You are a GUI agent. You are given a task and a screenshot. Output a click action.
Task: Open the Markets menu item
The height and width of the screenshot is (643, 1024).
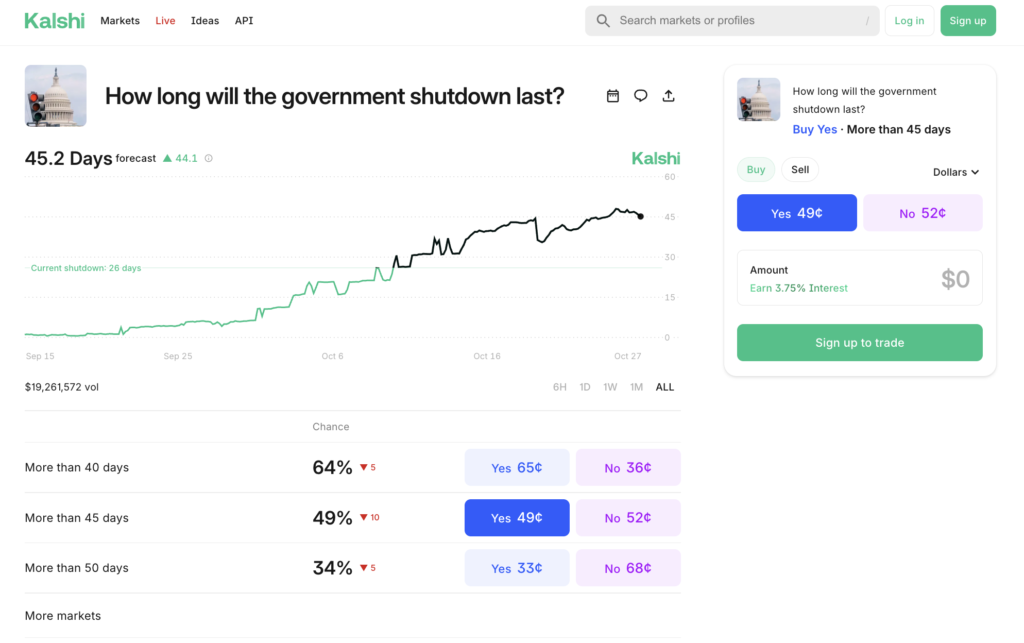(120, 20)
